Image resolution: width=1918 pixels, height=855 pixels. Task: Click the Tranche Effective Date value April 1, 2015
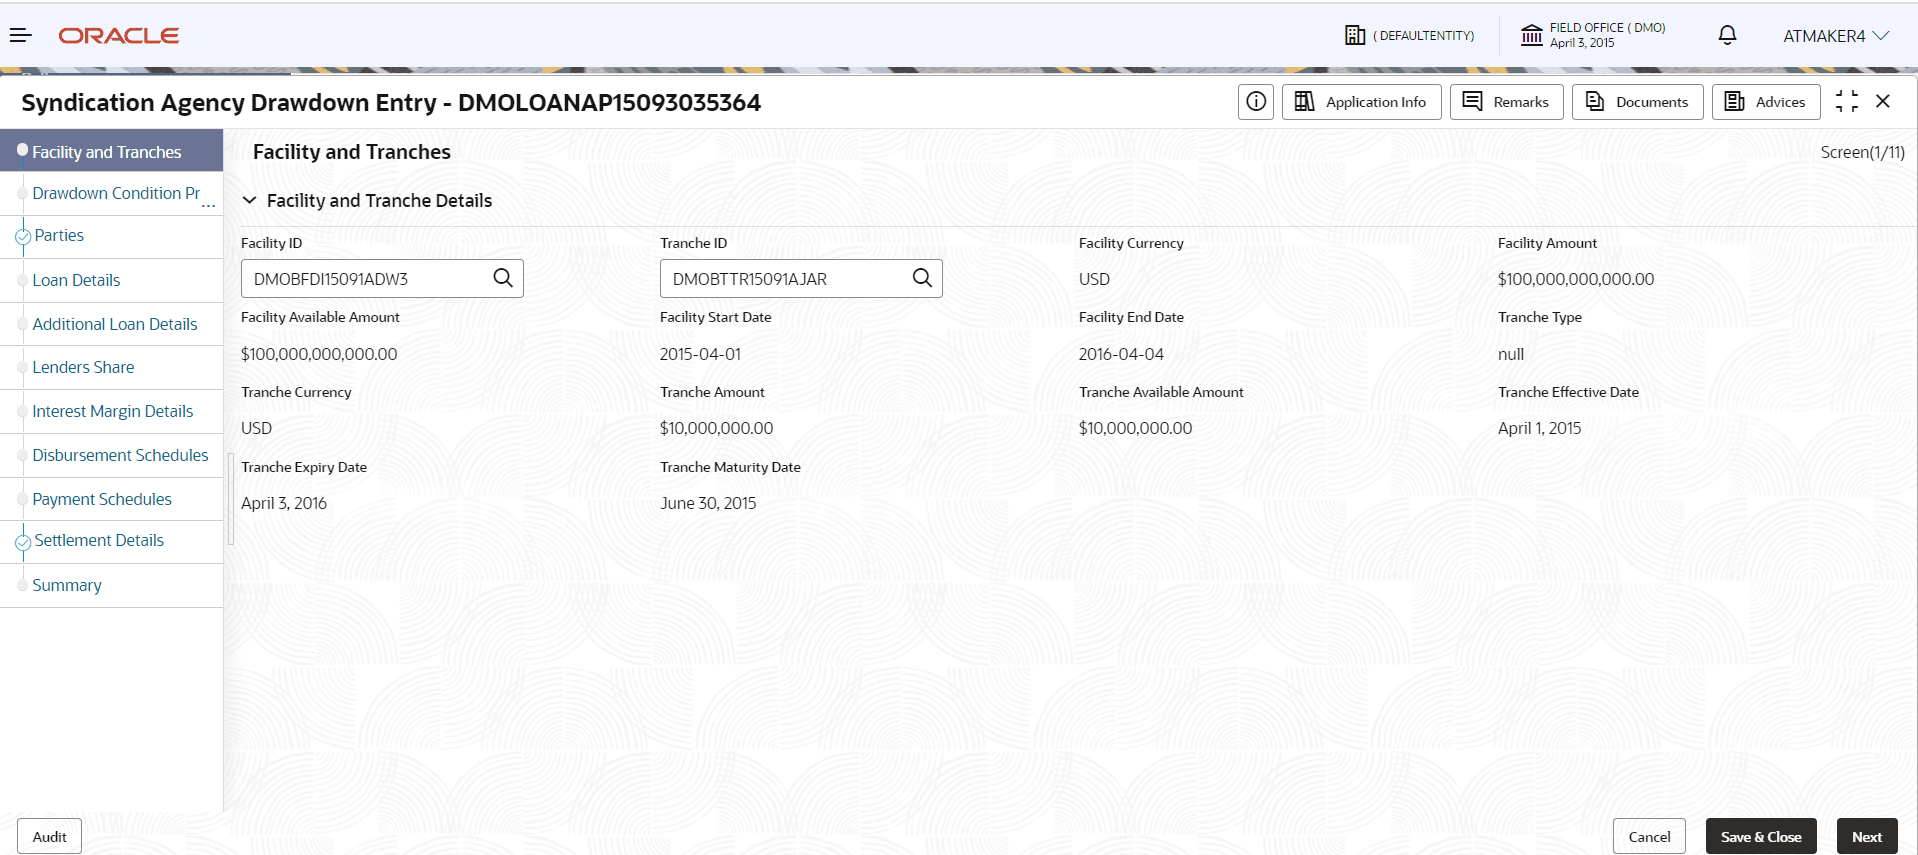pos(1540,428)
